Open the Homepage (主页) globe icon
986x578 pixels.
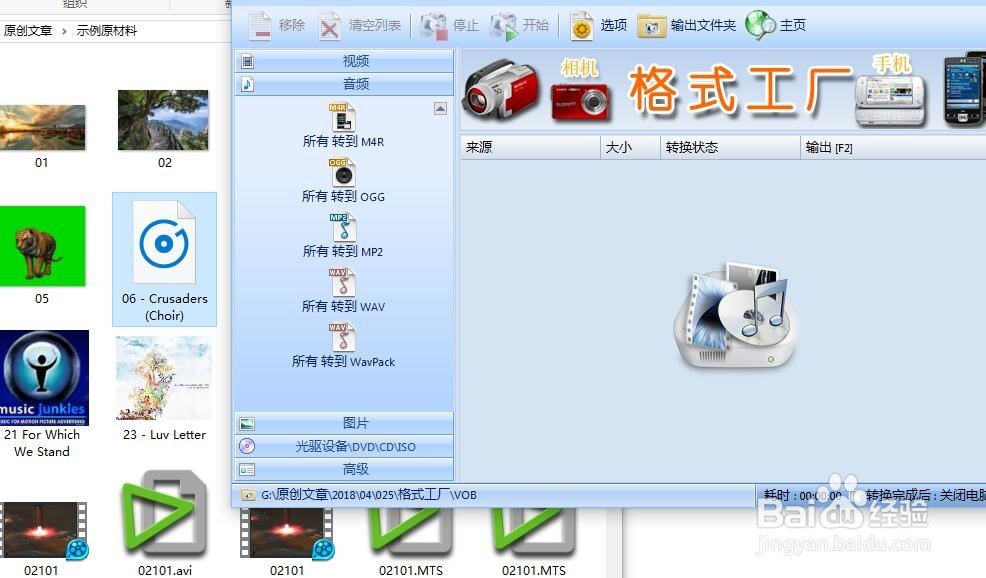point(760,25)
